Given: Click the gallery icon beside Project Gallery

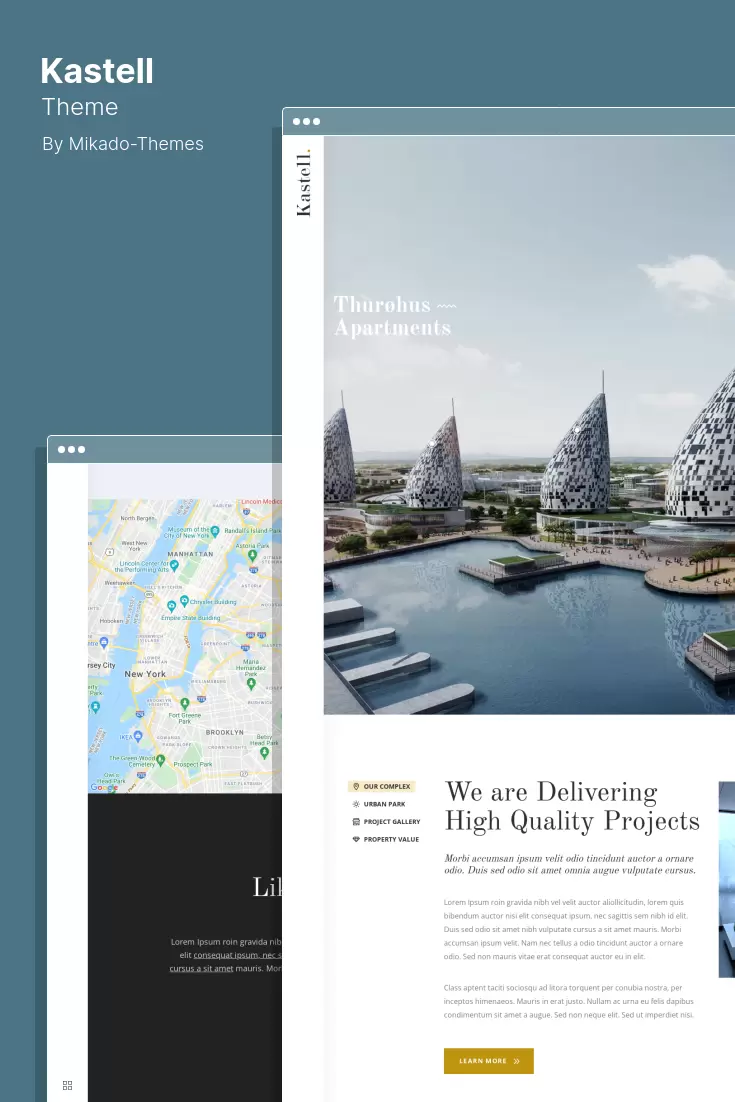Looking at the screenshot, I should pos(356,822).
